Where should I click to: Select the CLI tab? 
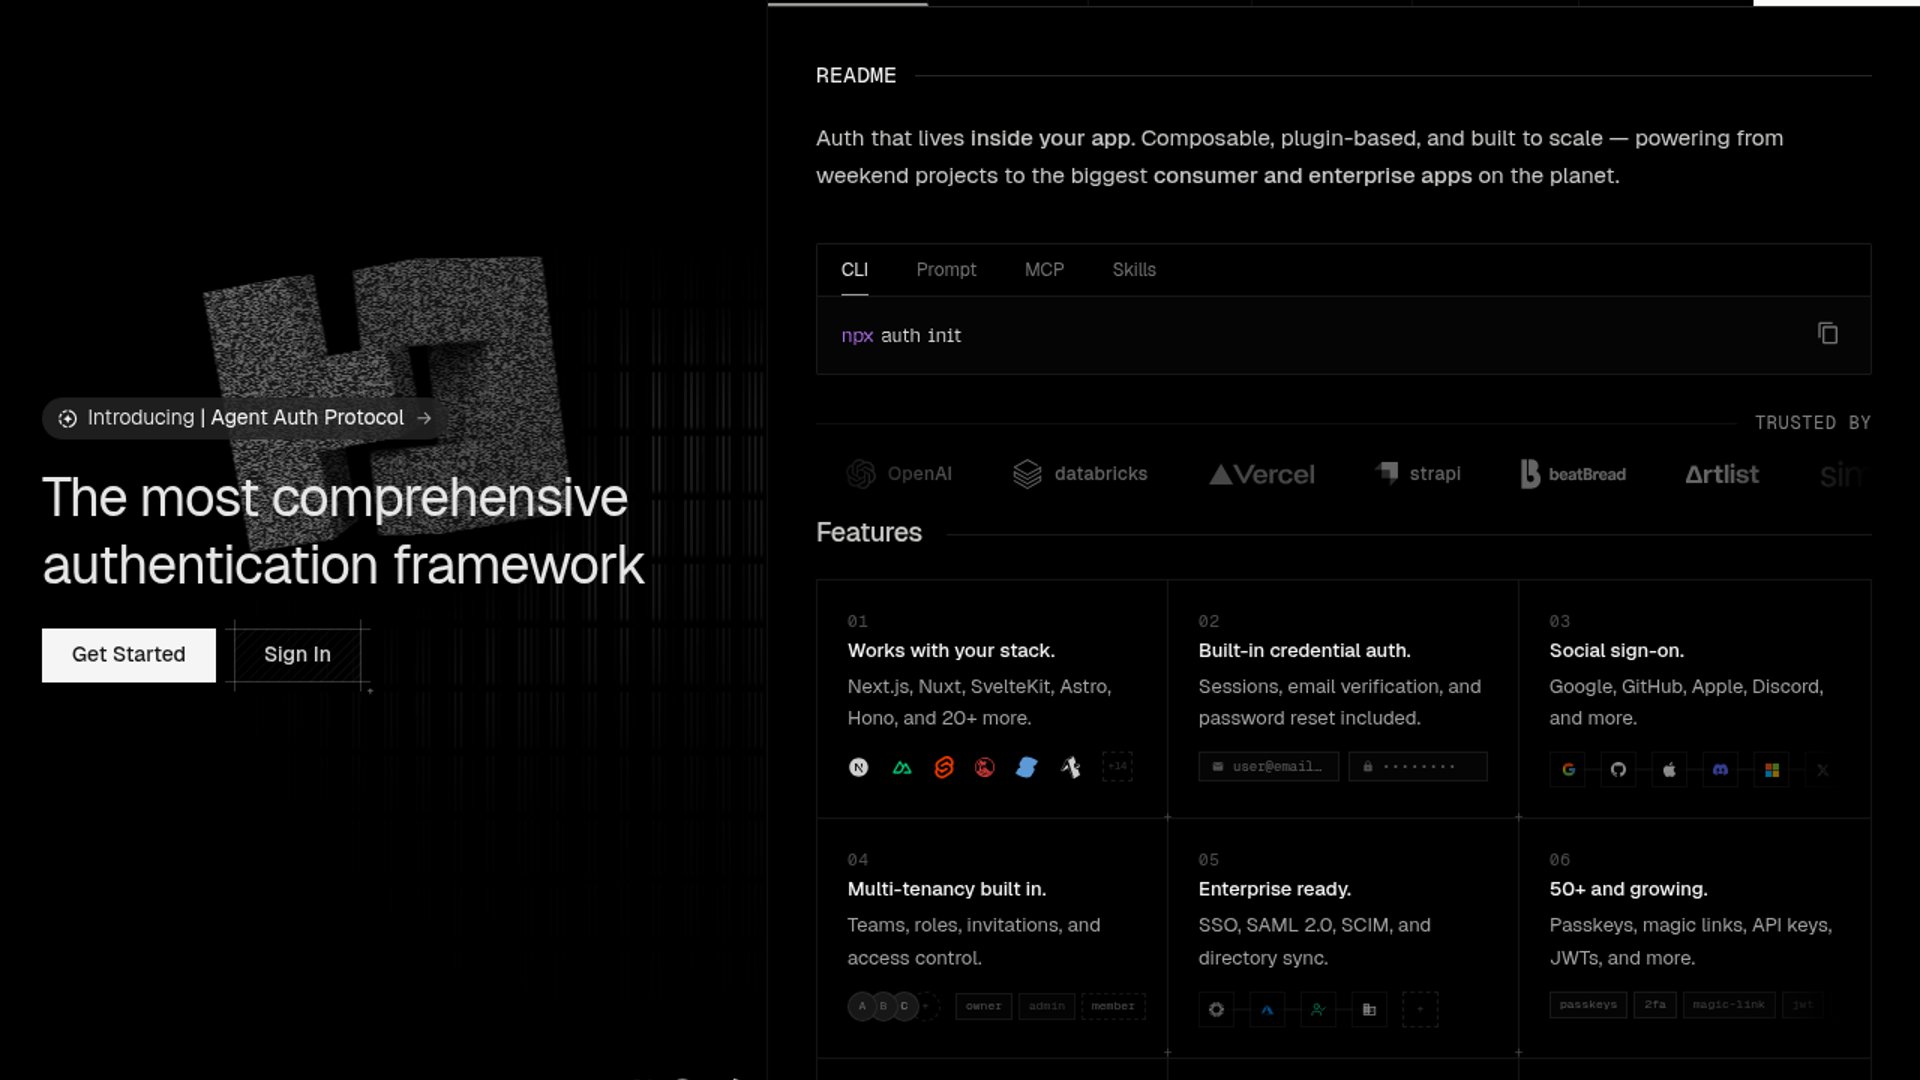point(854,270)
